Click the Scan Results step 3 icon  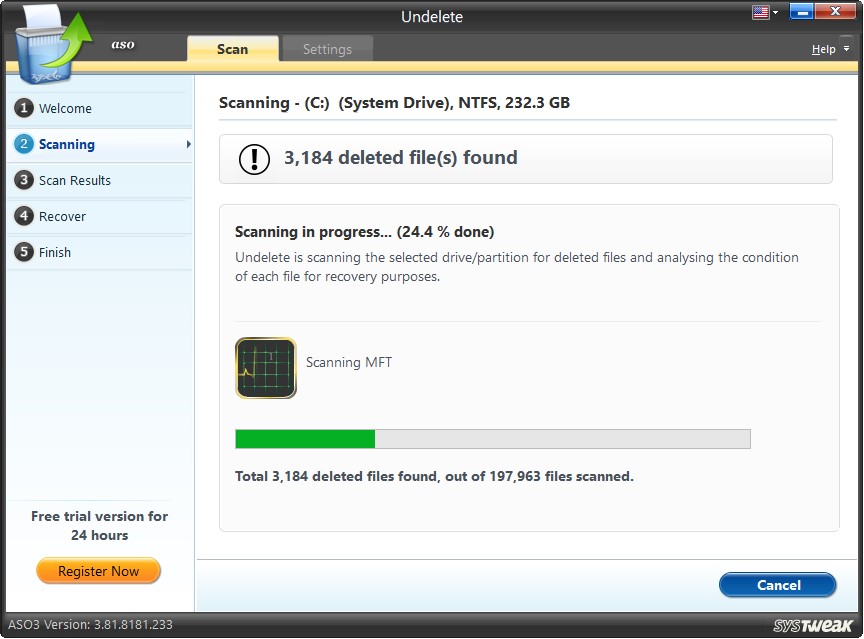24,180
